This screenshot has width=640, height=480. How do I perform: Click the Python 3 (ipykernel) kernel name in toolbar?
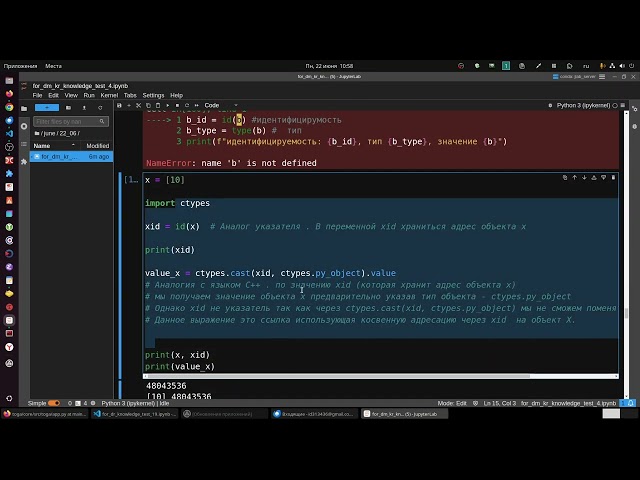pyautogui.click(x=583, y=105)
